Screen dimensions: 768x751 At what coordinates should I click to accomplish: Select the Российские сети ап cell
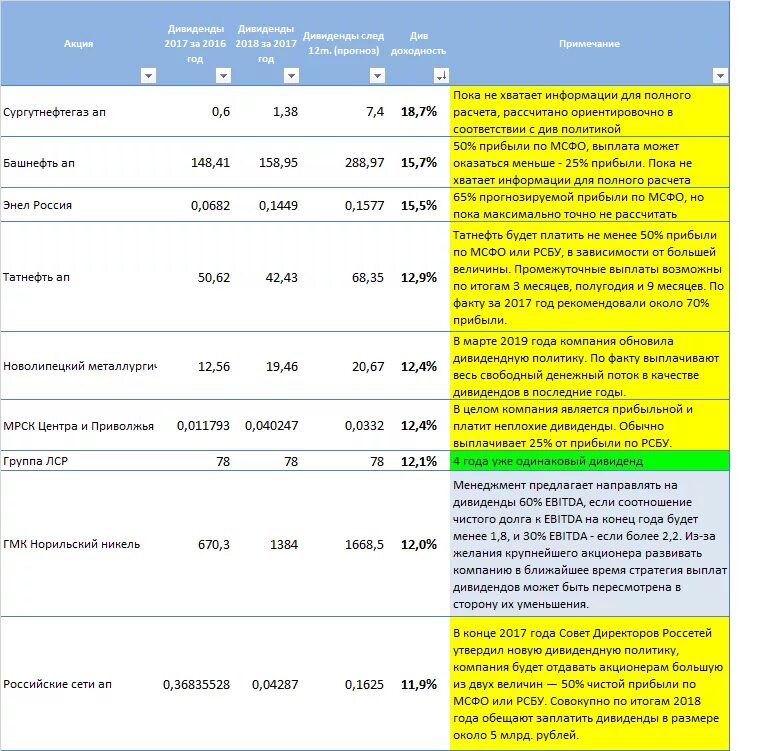pos(79,684)
